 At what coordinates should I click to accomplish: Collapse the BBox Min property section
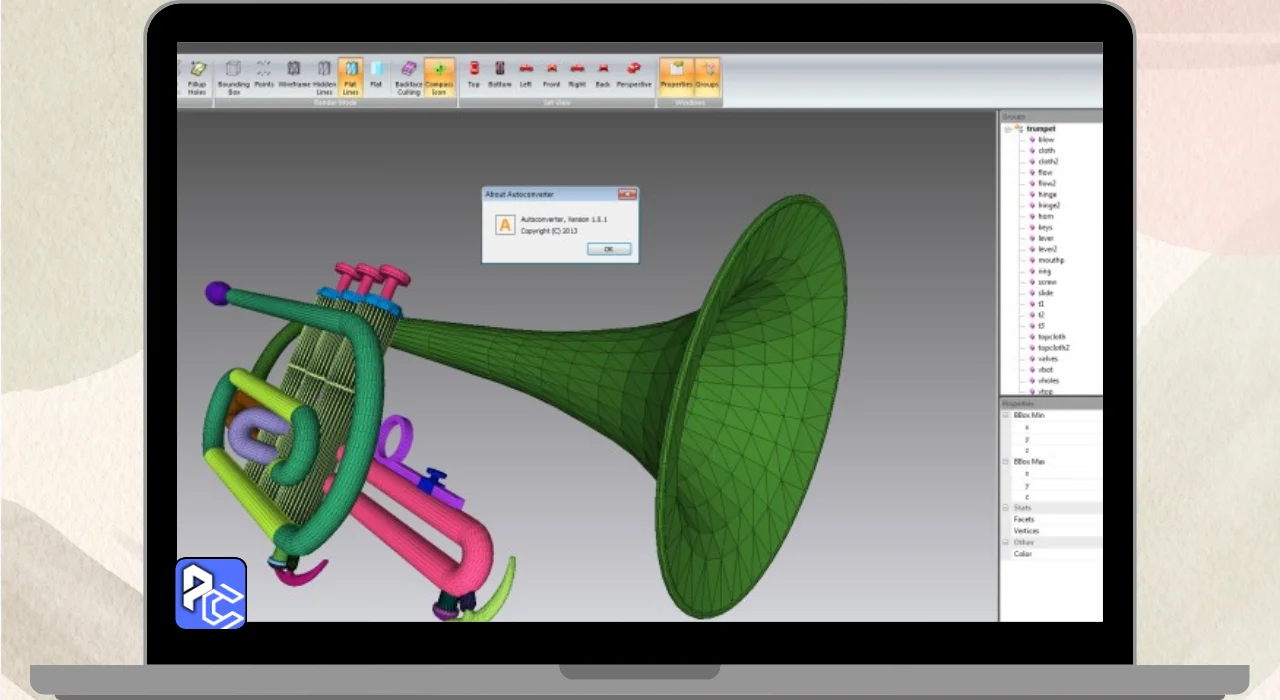1007,415
